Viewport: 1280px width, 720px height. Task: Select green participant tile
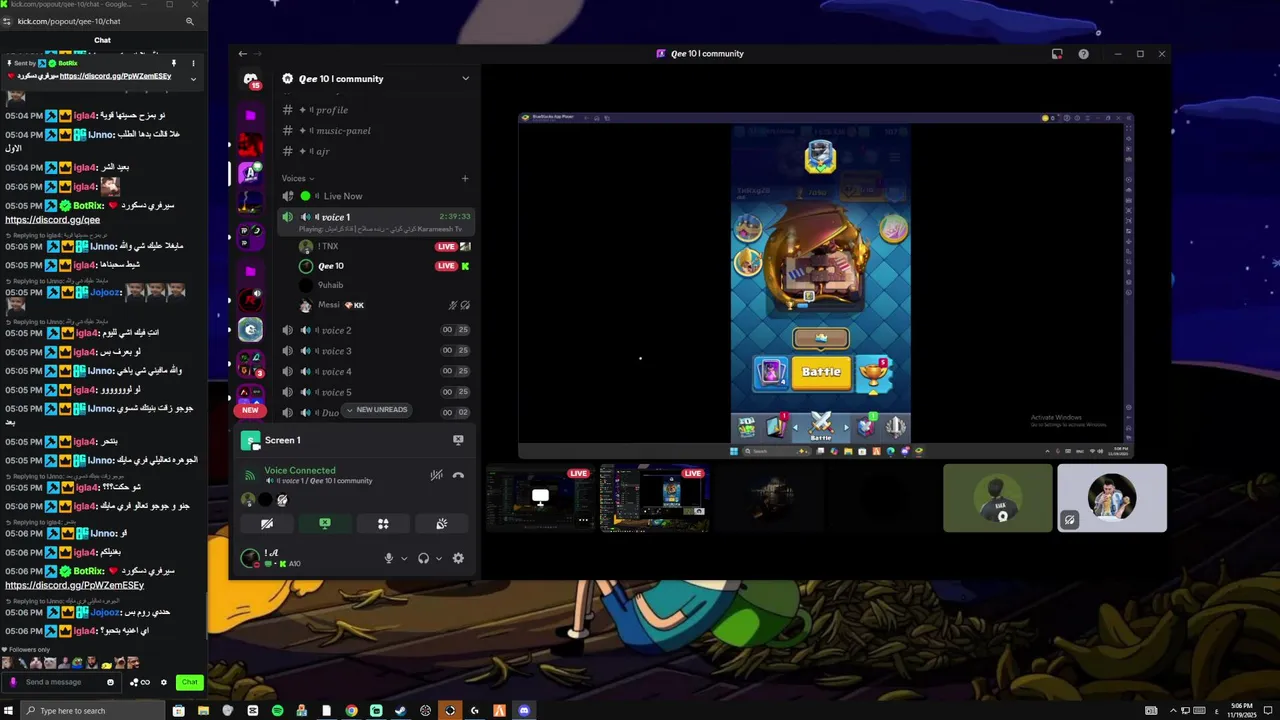(x=998, y=498)
